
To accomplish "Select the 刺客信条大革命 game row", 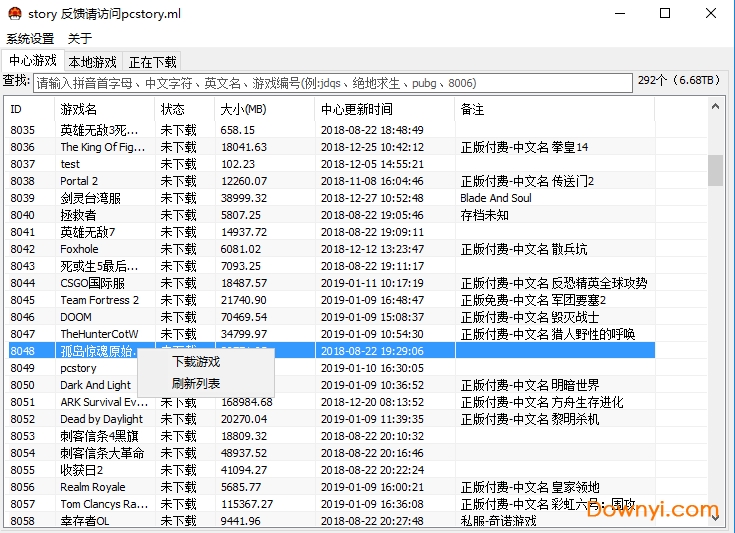I will click(331, 453).
